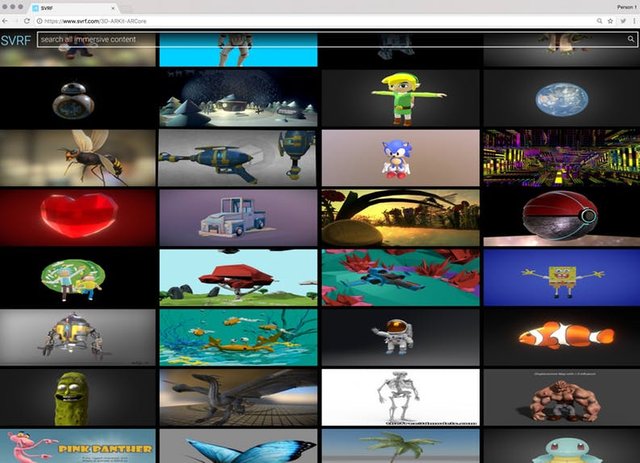This screenshot has width=640, height=463.
Task: Open the SpongeBob thumbnail
Action: pyautogui.click(x=562, y=278)
